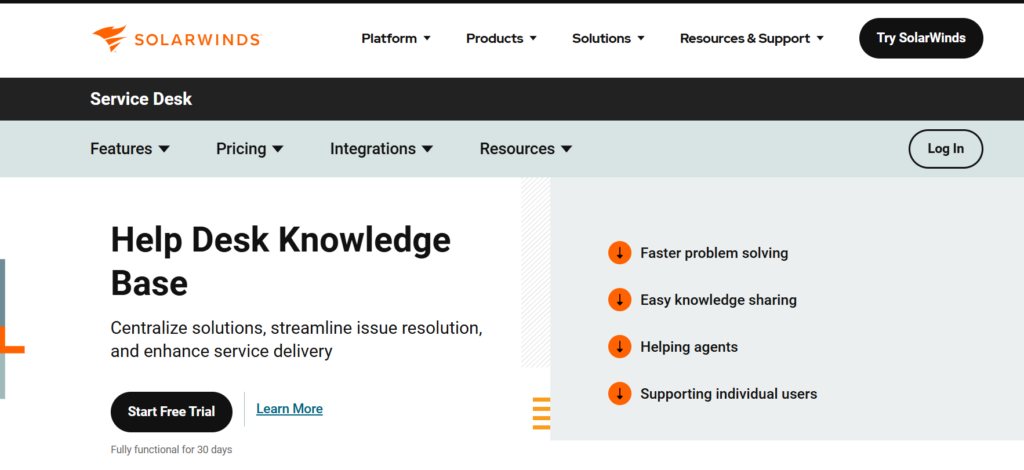1024x470 pixels.
Task: Click the arrow icon beside Faster problem solving
Action: click(x=619, y=253)
